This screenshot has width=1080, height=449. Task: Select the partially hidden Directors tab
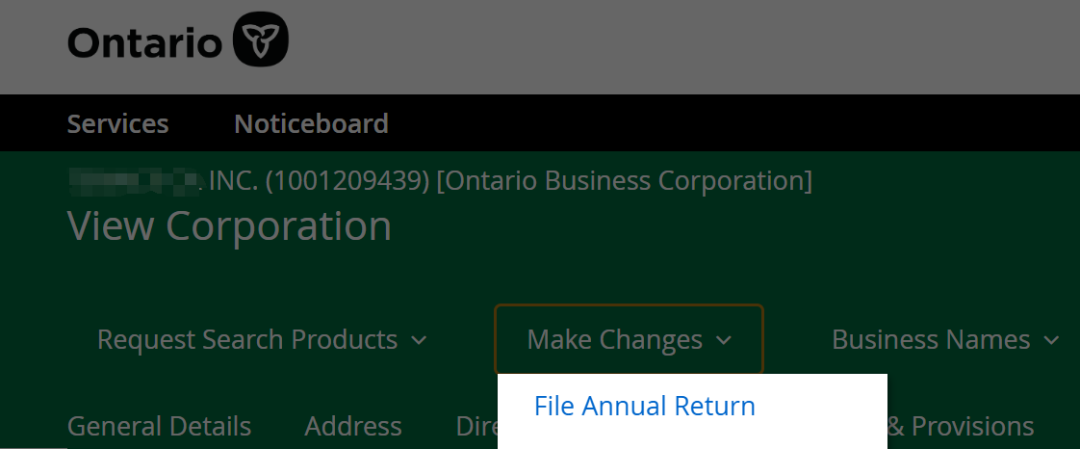476,427
